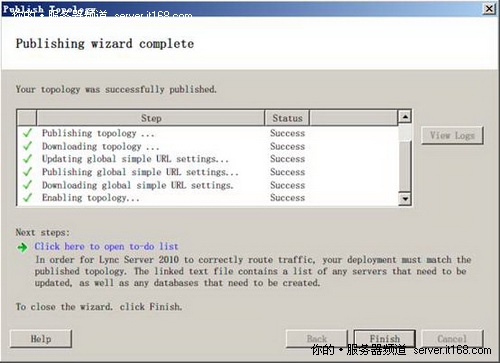Viewport: 500px width, 363px height.
Task: Click Success status of Downloading topology row
Action: pos(287,146)
